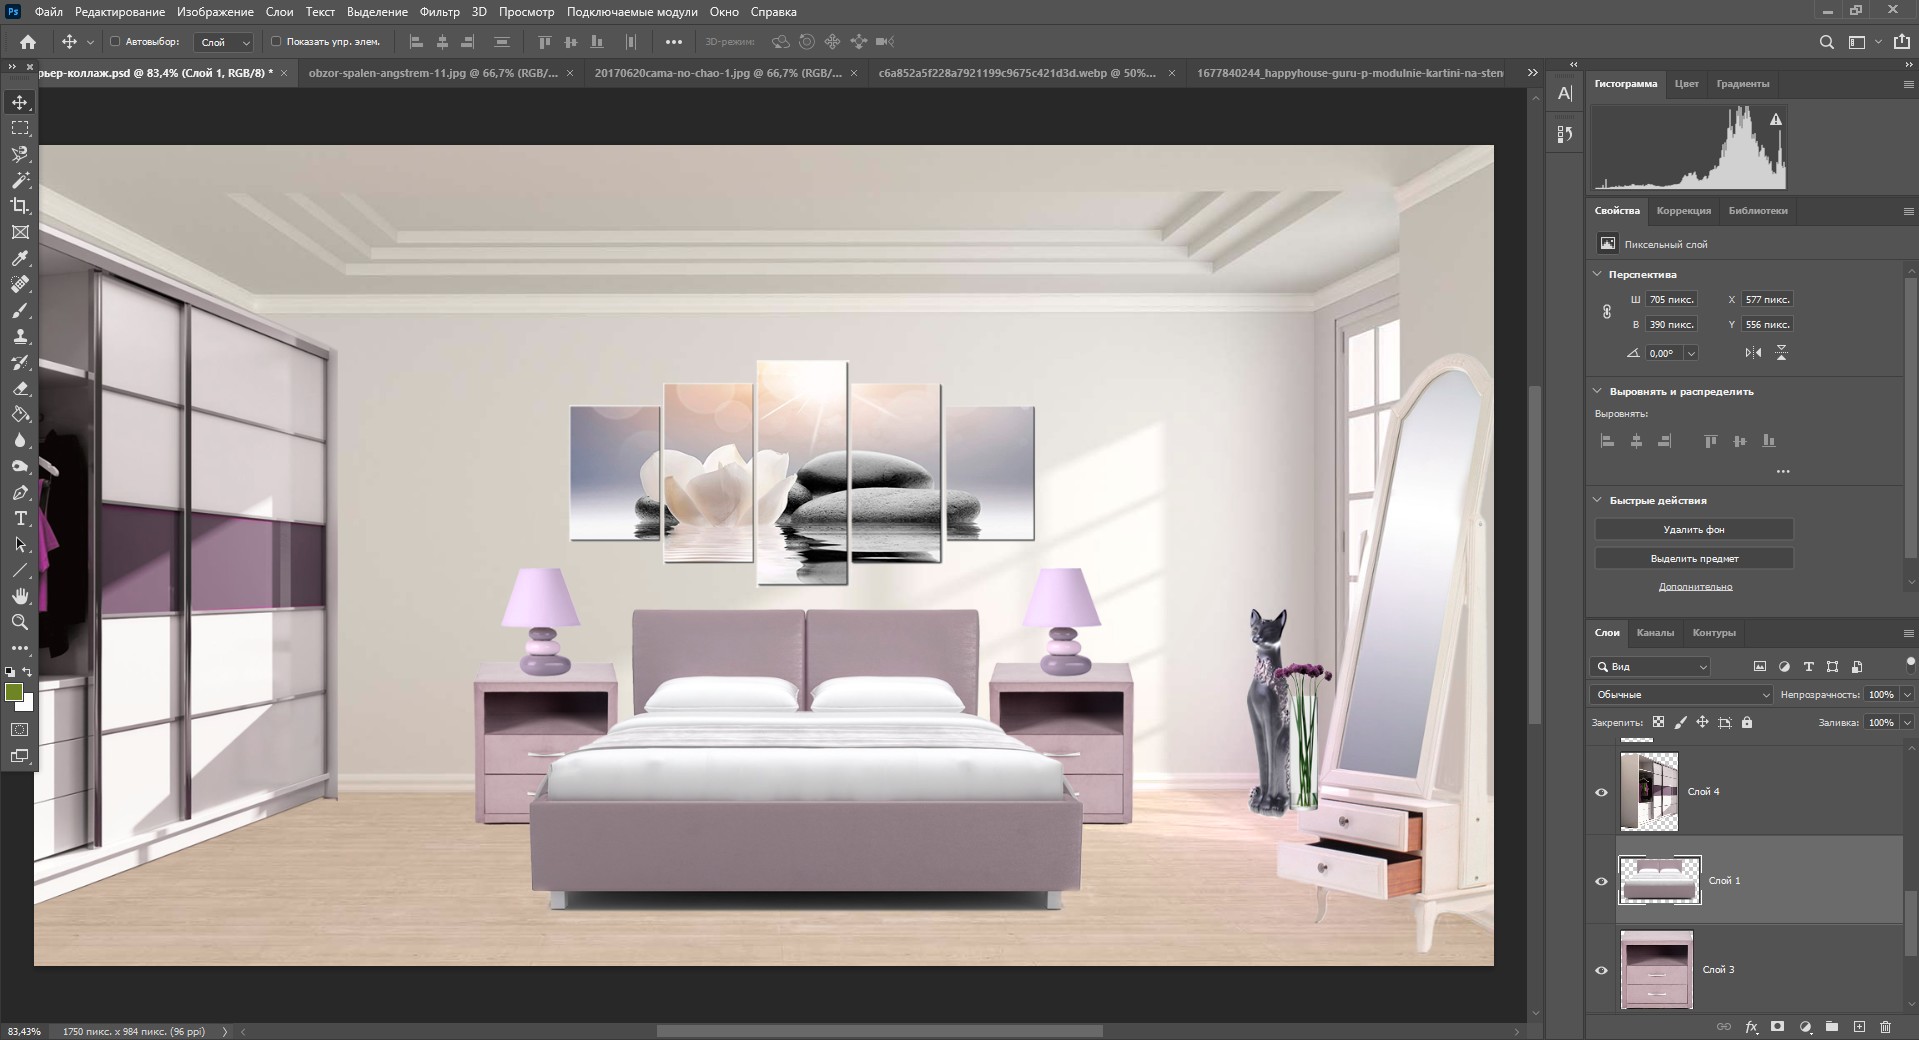Enable Показать упр. элем. checkbox
Image resolution: width=1919 pixels, height=1040 pixels.
click(277, 42)
